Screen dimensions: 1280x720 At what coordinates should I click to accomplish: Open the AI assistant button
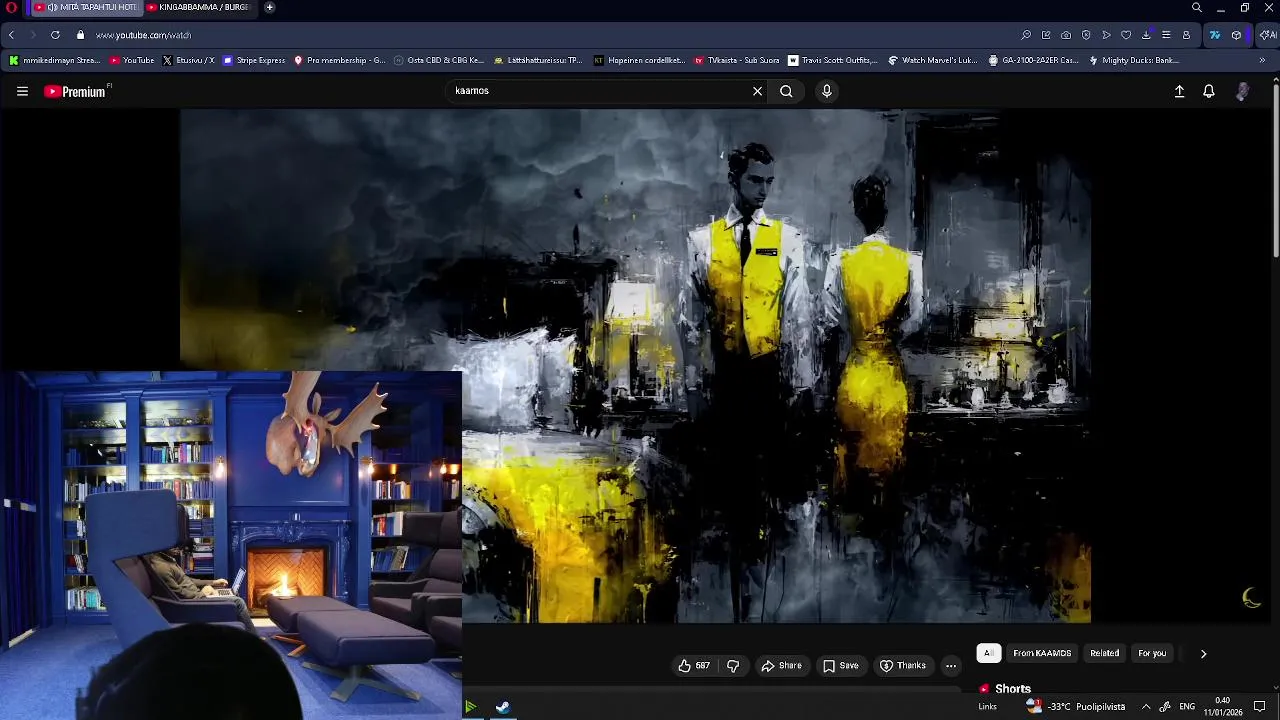click(x=1267, y=35)
